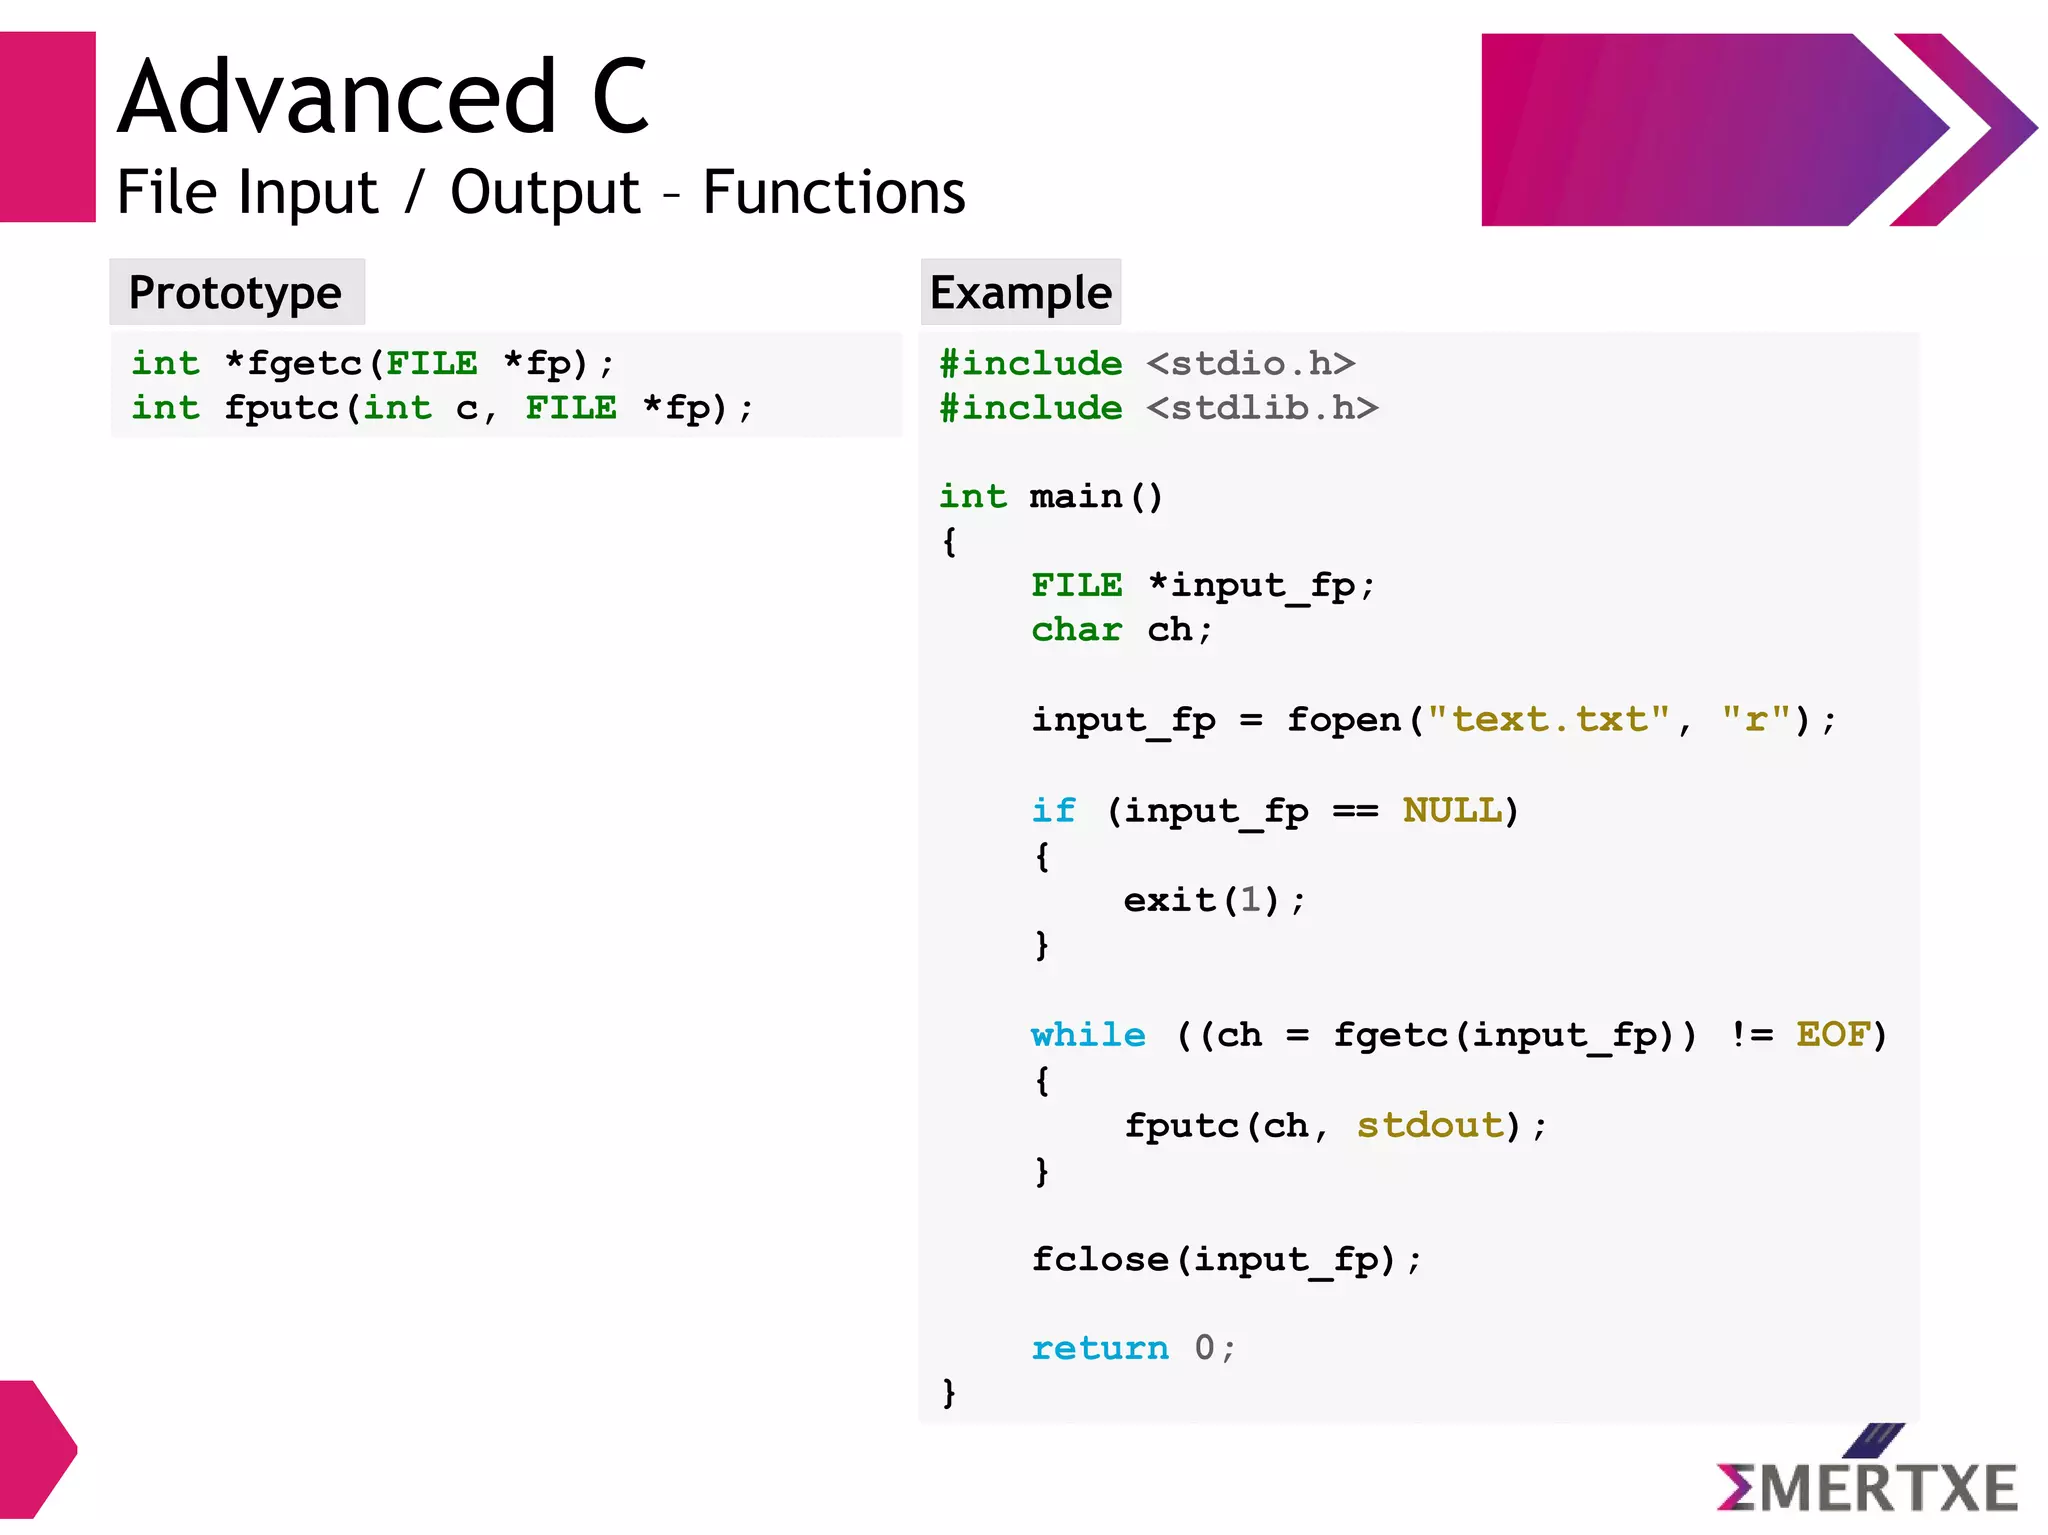Click the Example heading label

[x=1020, y=292]
